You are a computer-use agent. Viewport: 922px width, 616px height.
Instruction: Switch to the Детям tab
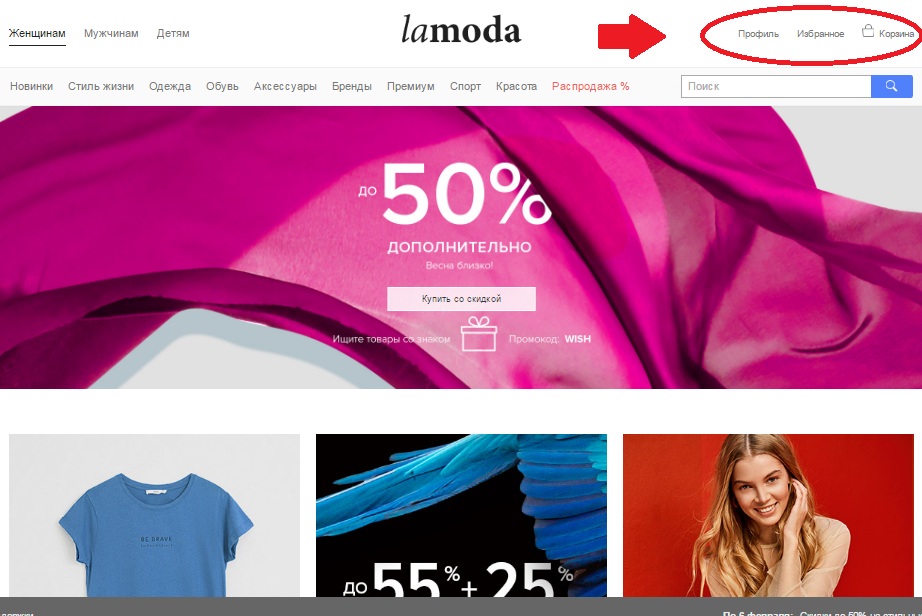(173, 34)
